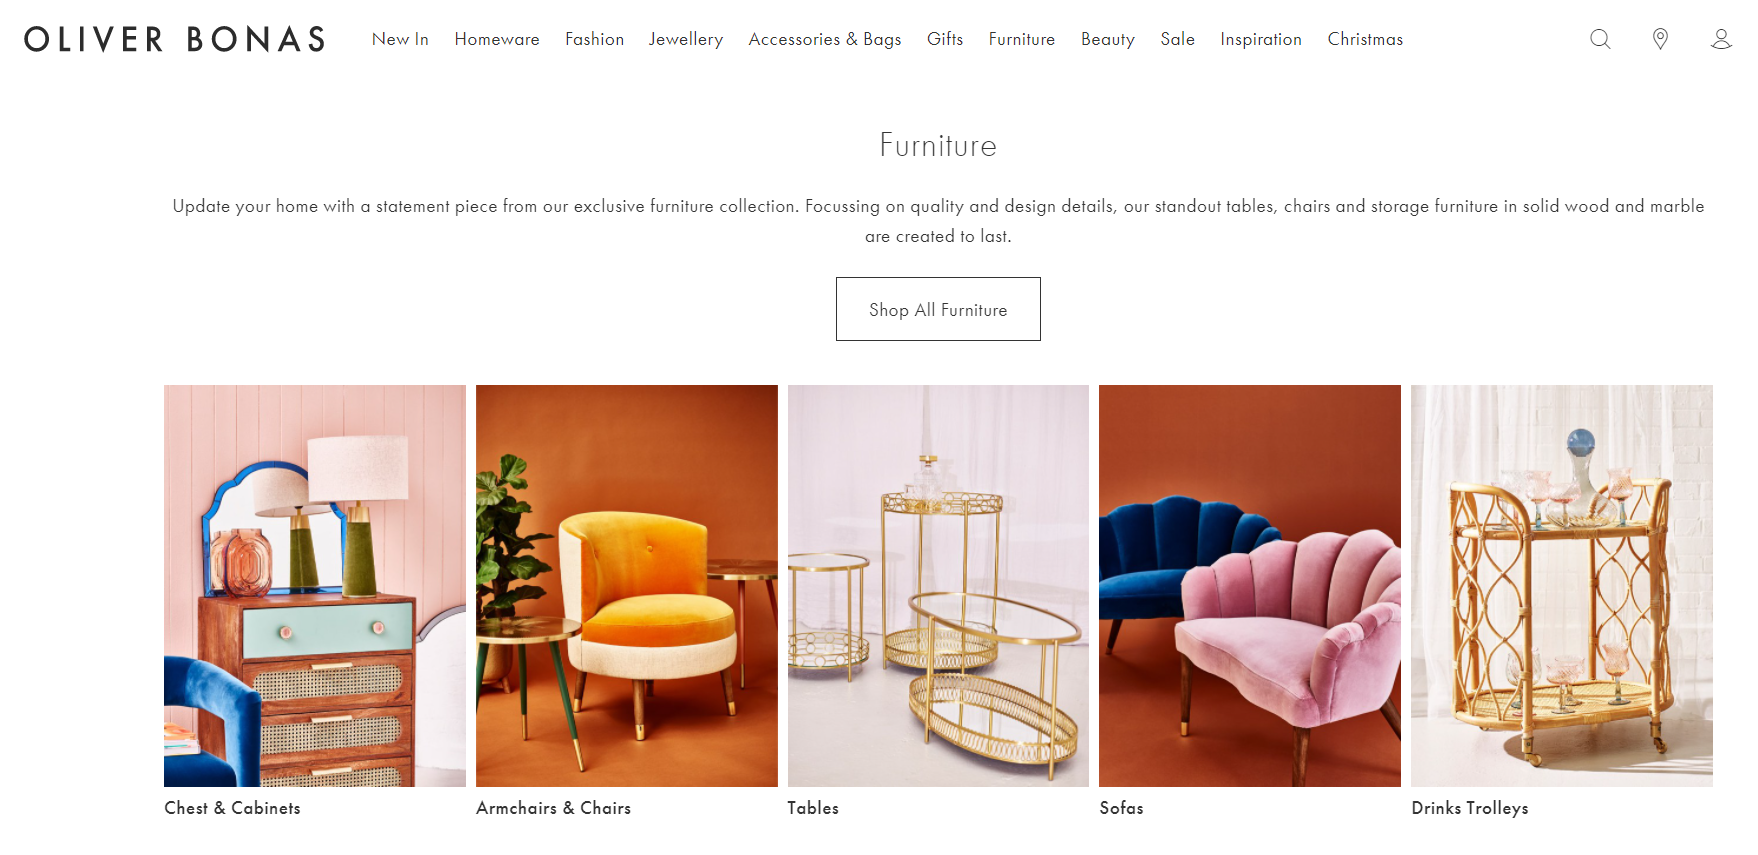Open the Inspiration menu item
Viewport: 1758px width, 855px height.
point(1261,39)
